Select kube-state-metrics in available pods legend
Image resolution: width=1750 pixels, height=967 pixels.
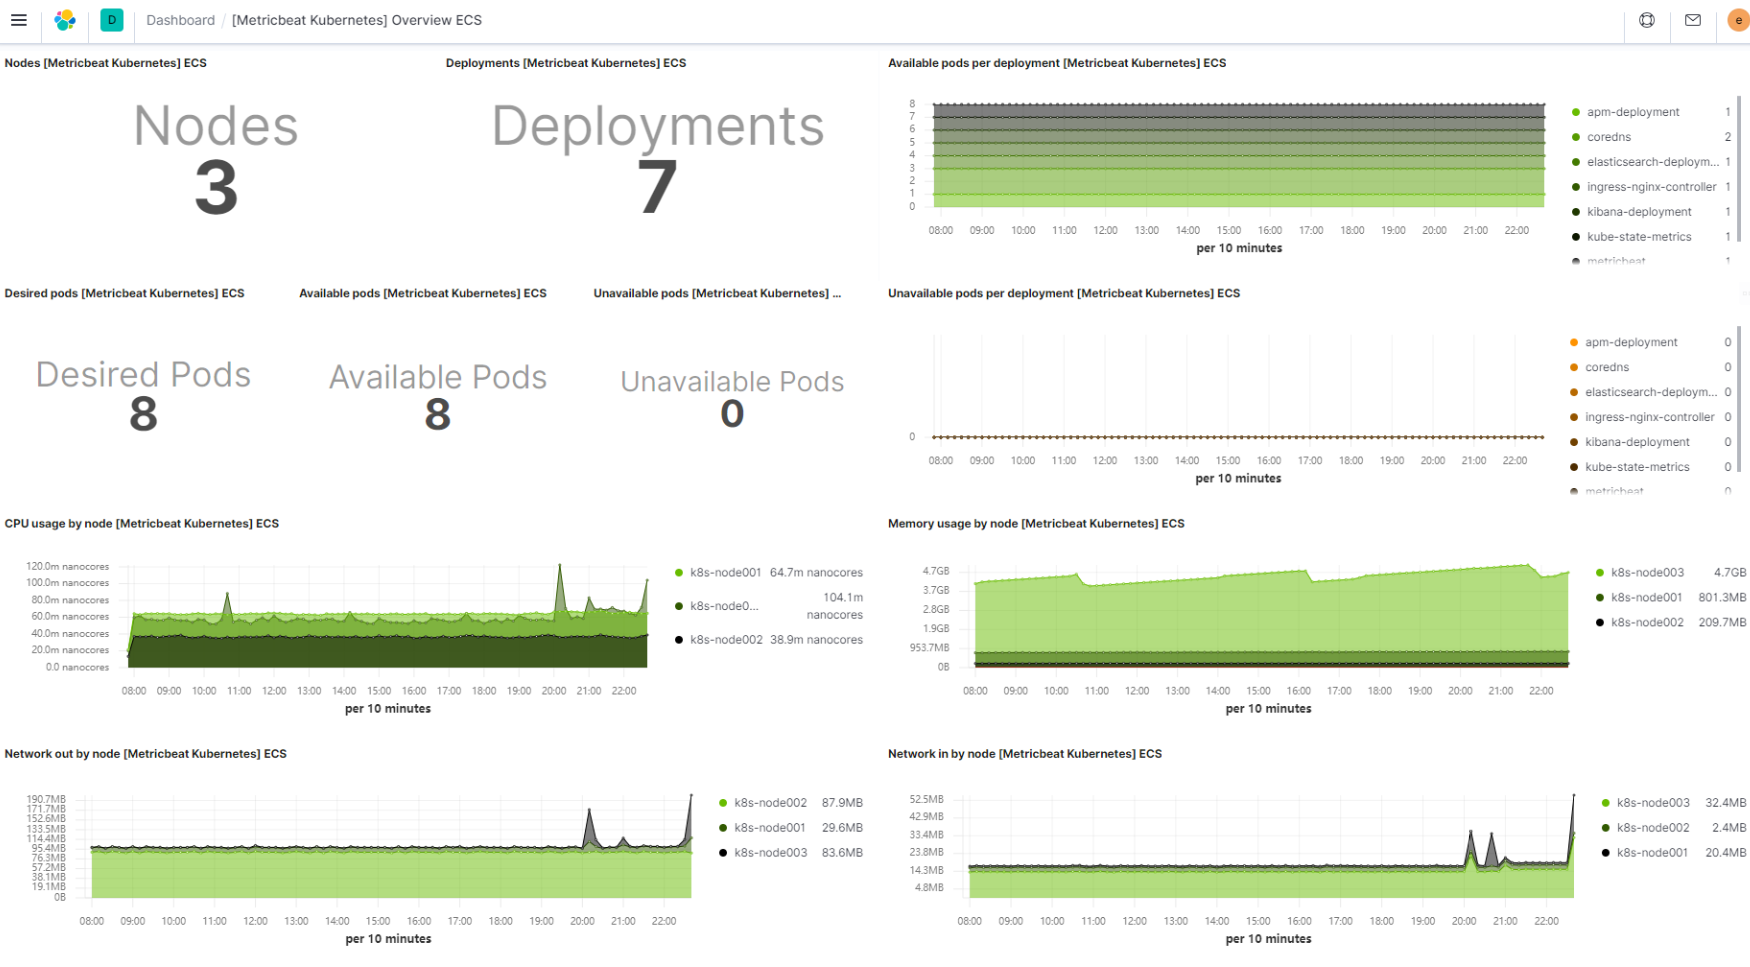tap(1639, 237)
